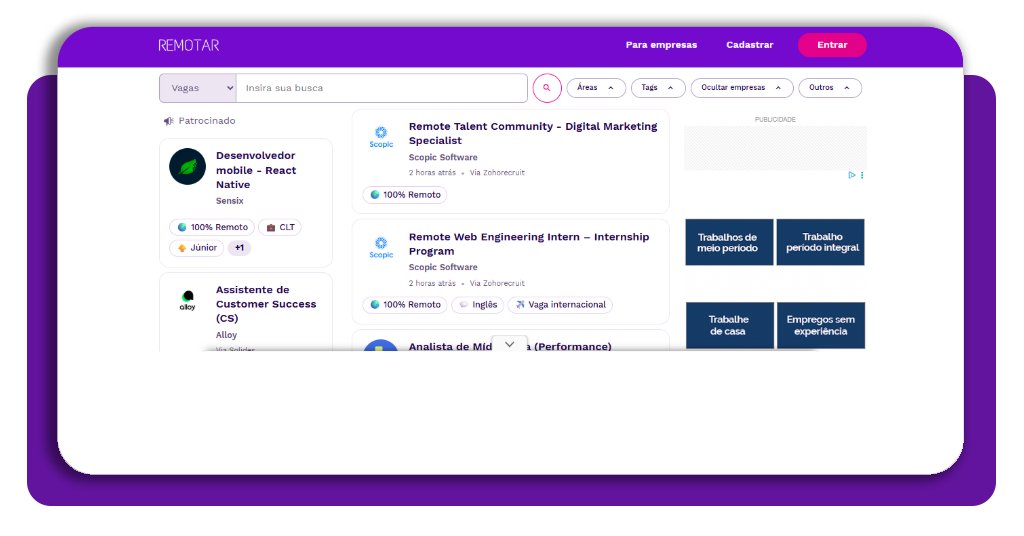The image size is (1024, 536).
Task: Click the Inglês language tag
Action: click(478, 305)
